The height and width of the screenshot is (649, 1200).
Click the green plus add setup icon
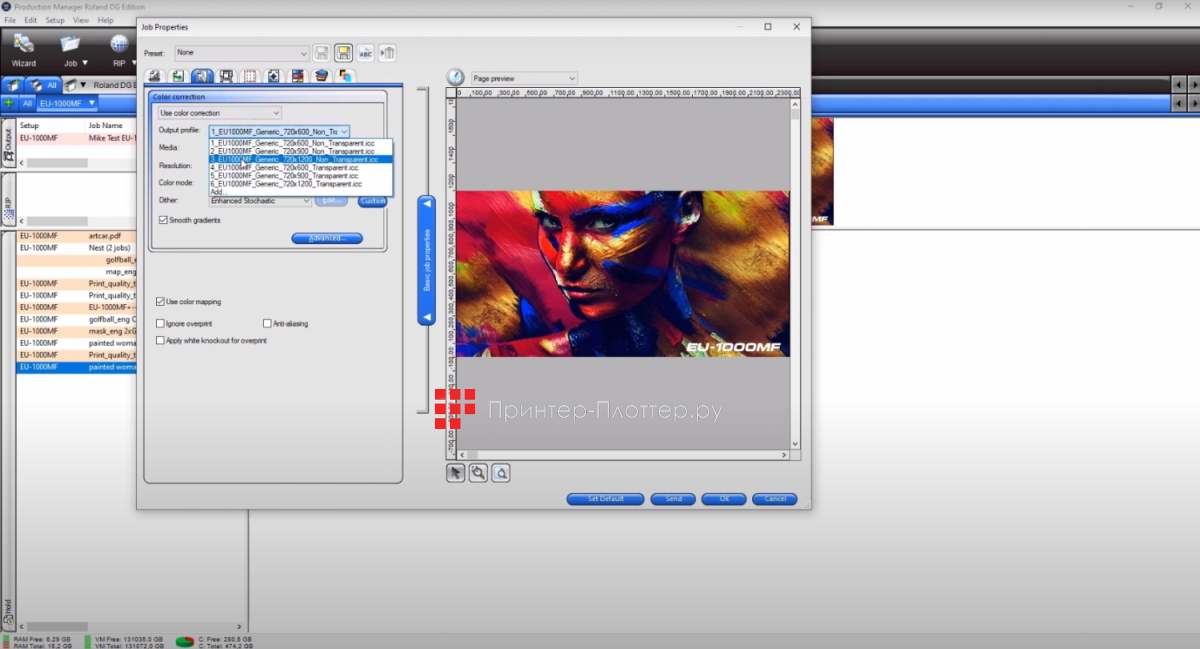point(9,103)
